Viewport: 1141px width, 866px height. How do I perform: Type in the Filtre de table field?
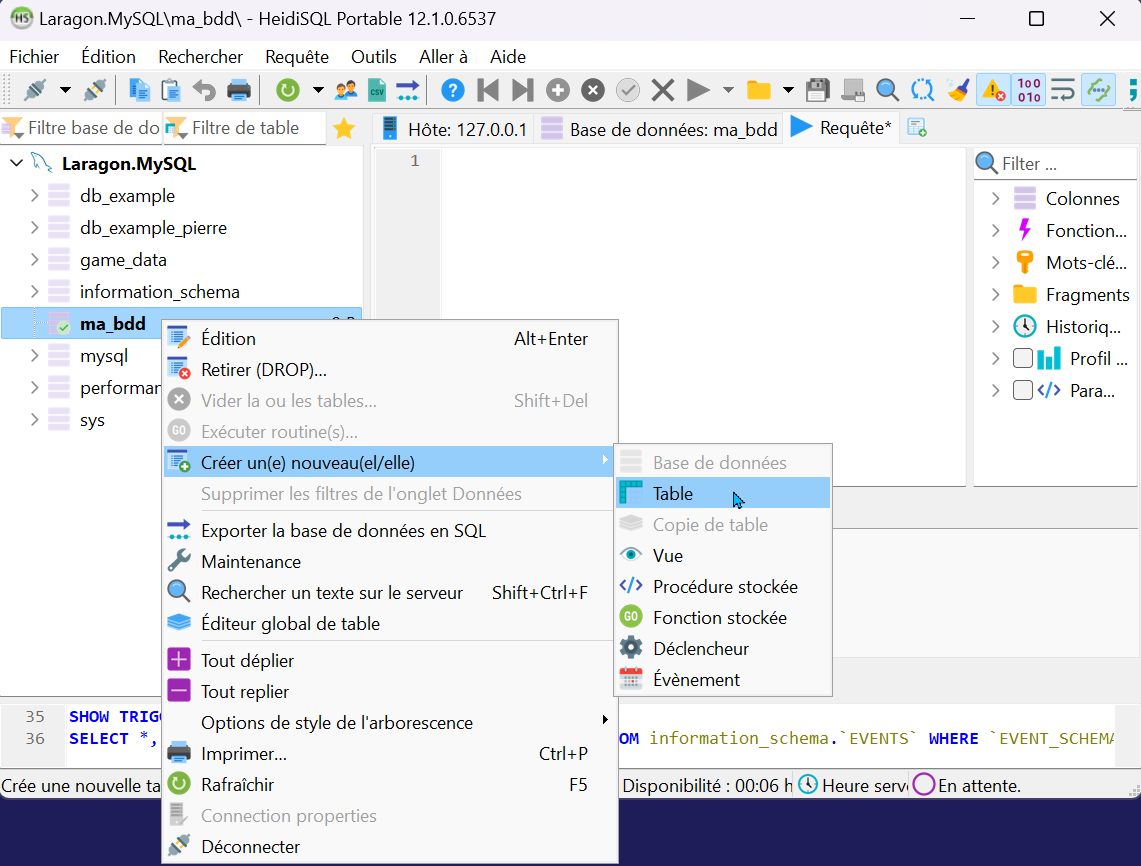tap(250, 128)
